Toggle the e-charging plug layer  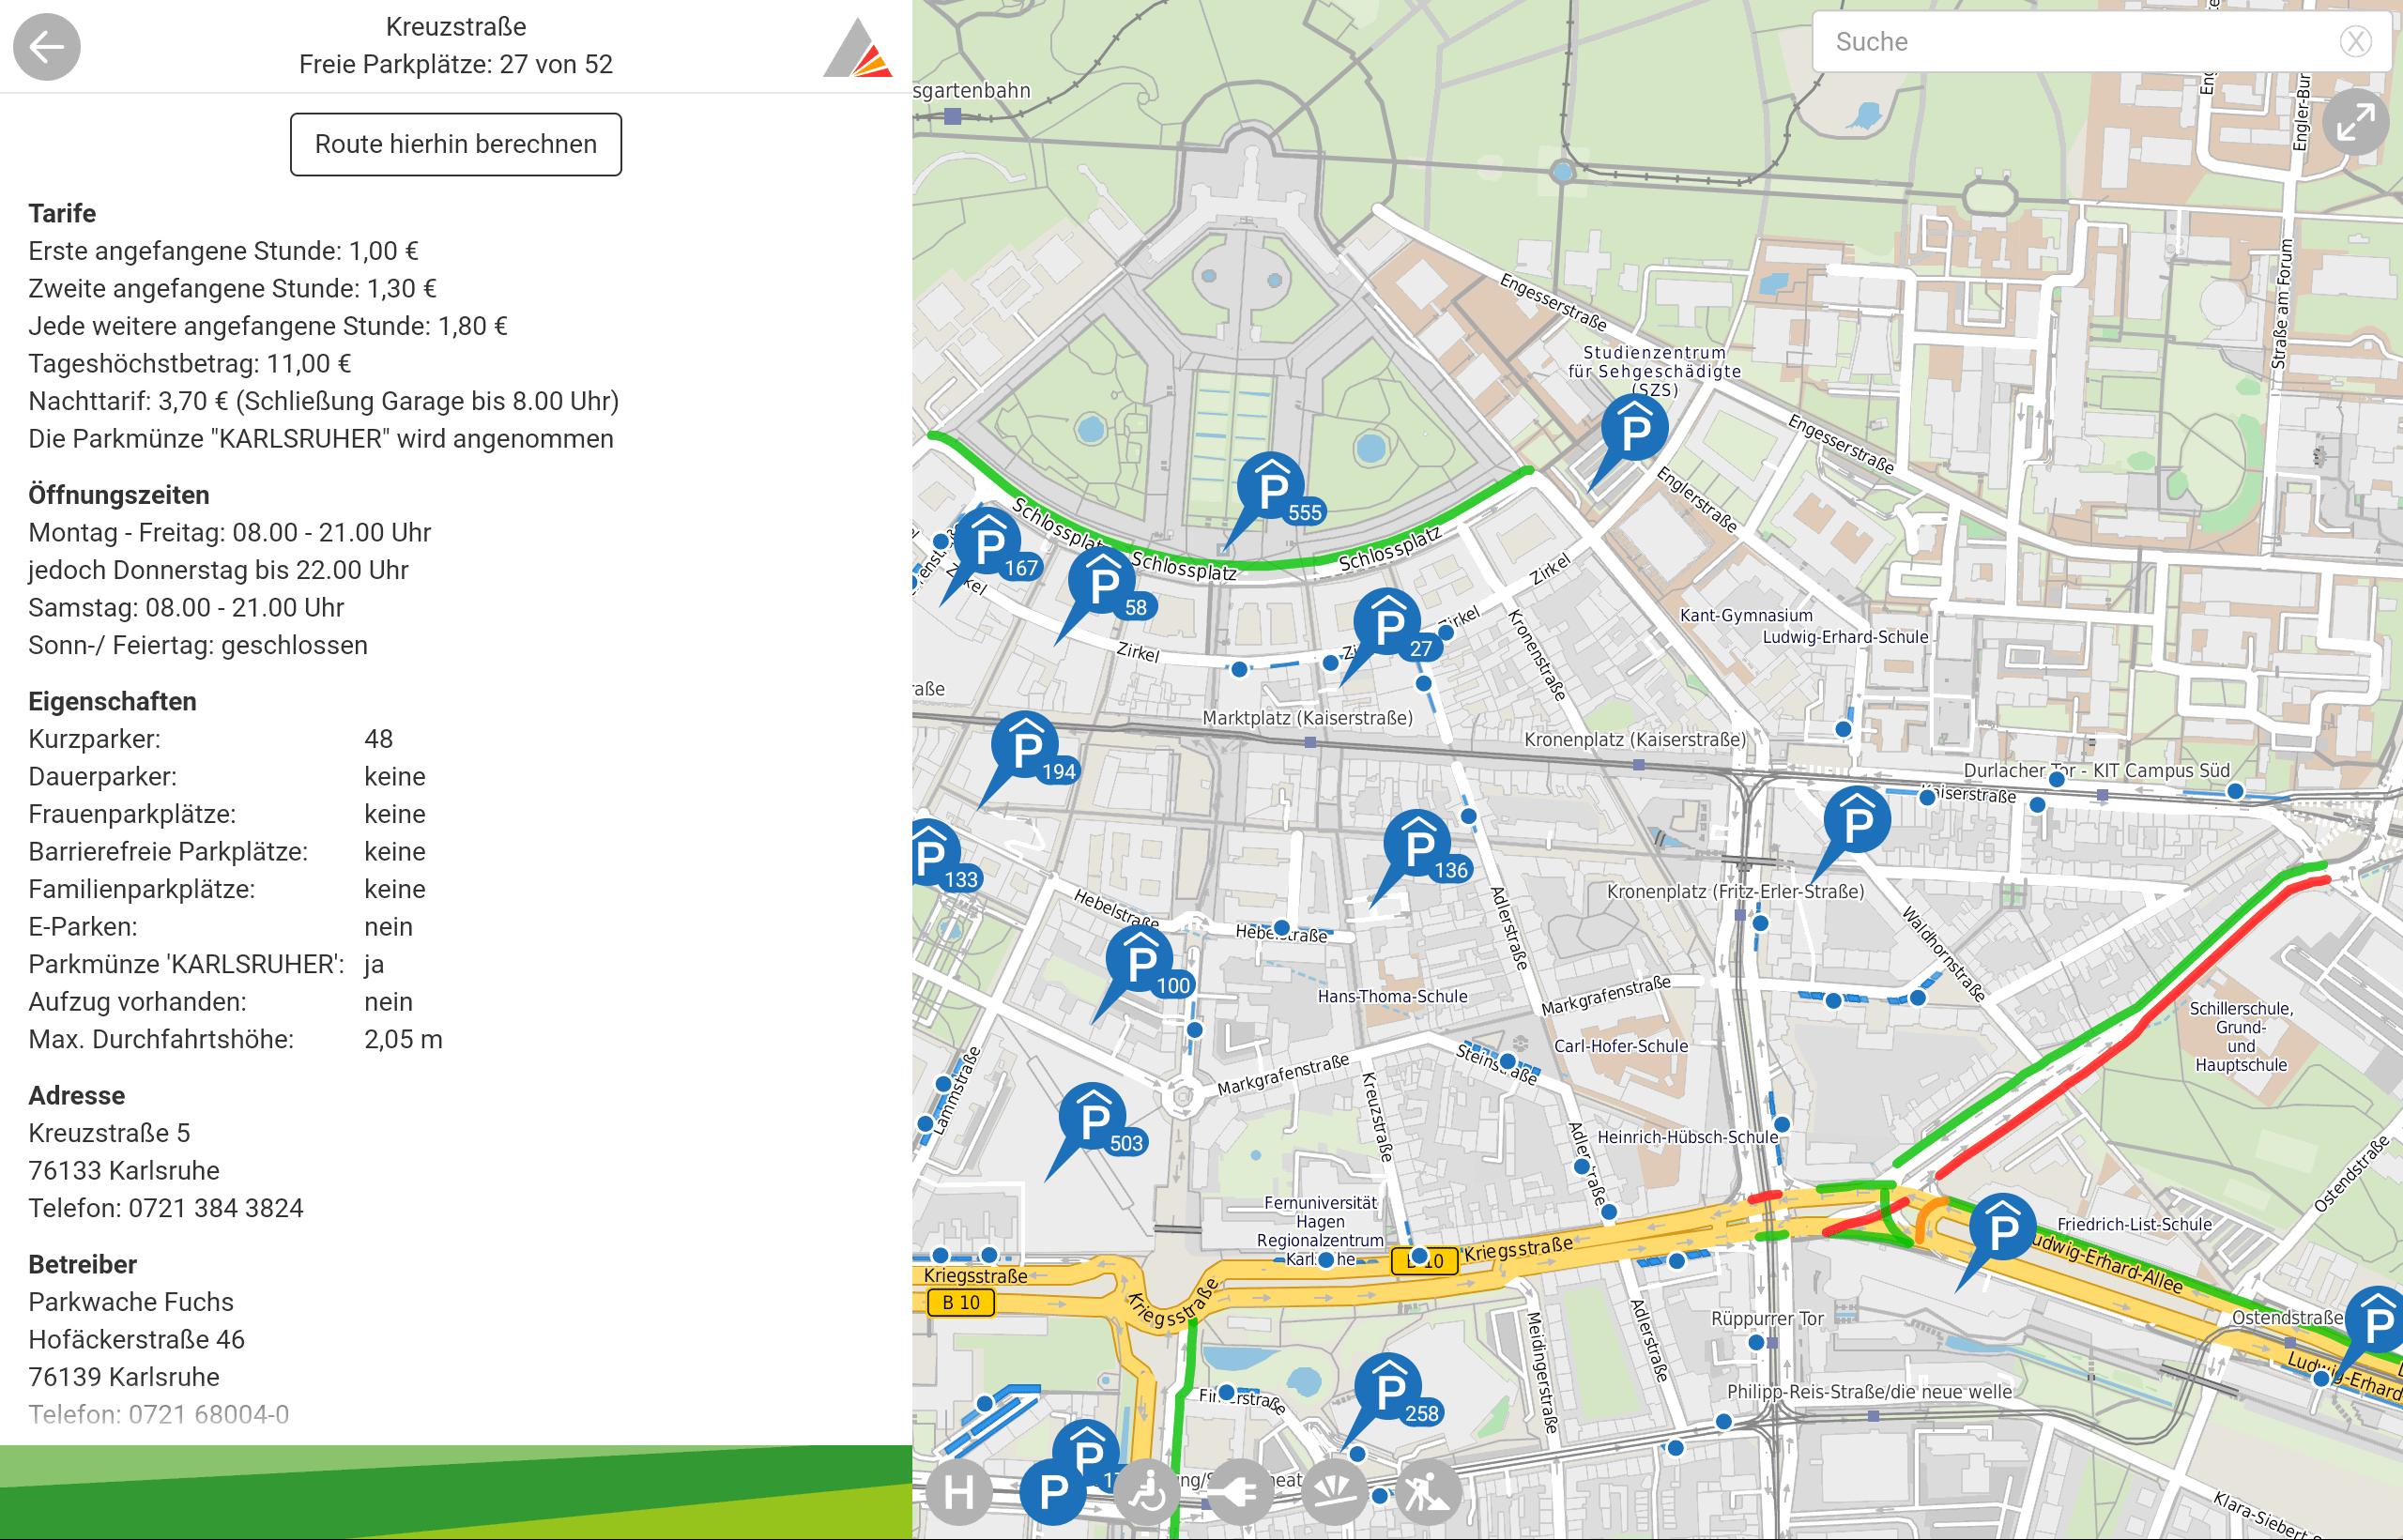[1240, 1493]
